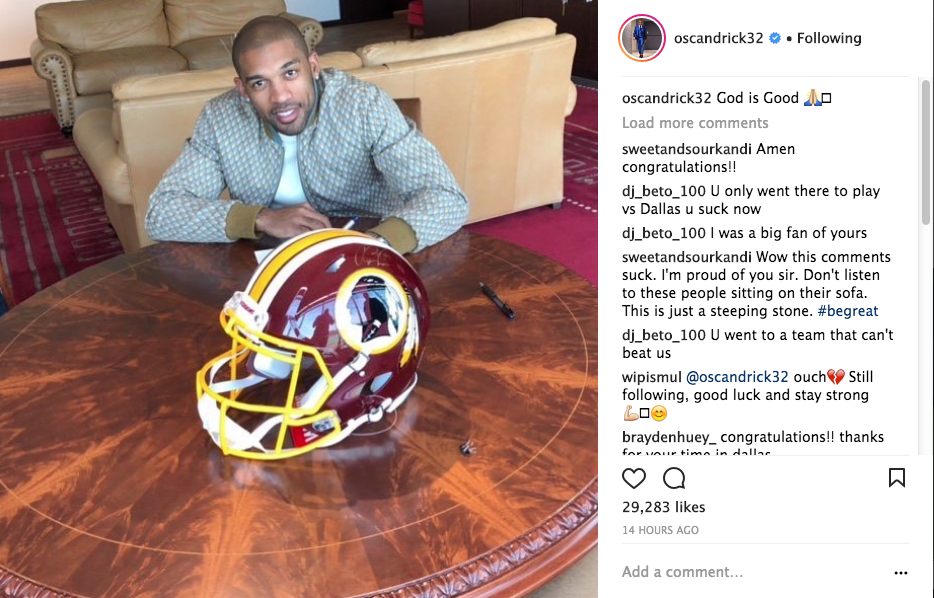This screenshot has width=934, height=598.
Task: Toggle the Following status button
Action: pos(829,38)
